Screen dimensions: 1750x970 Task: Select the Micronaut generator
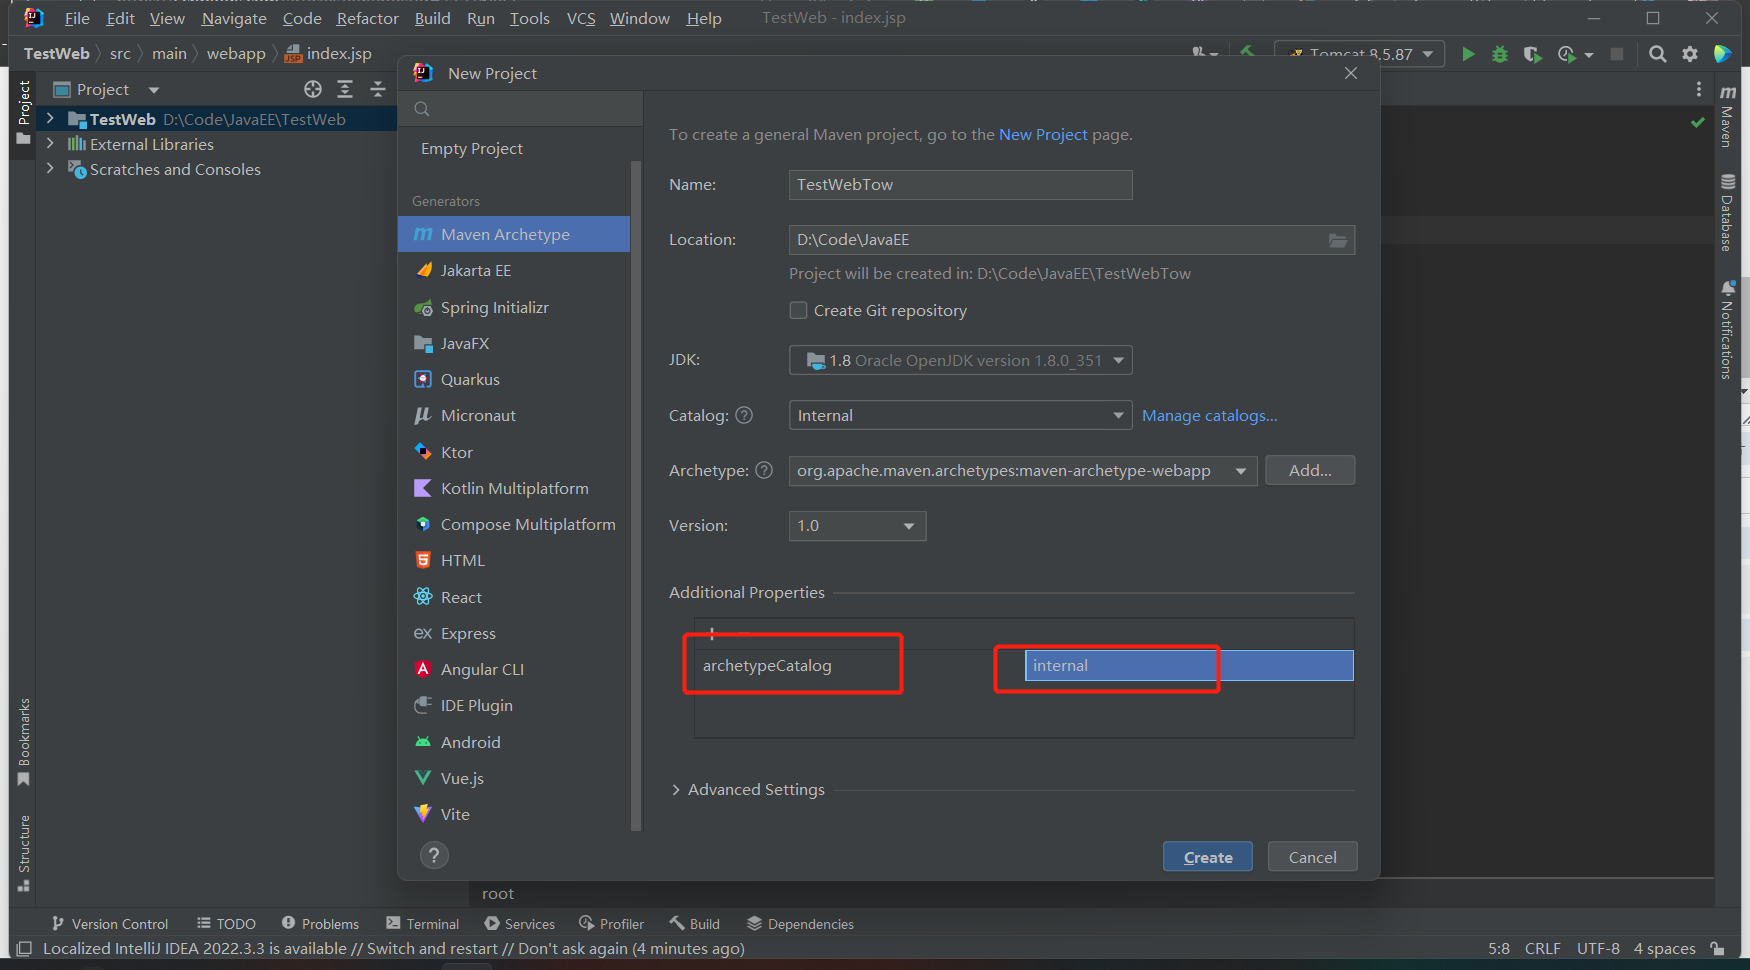click(x=514, y=415)
